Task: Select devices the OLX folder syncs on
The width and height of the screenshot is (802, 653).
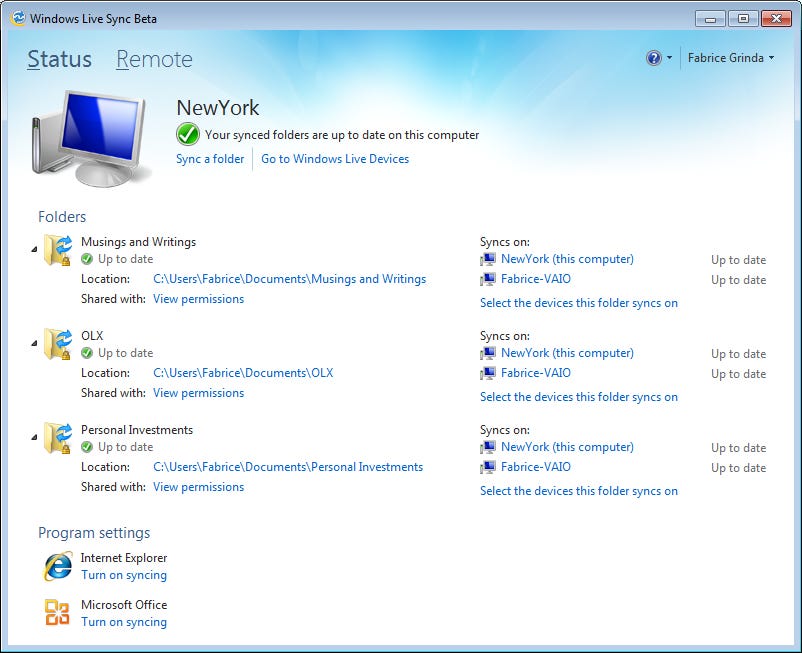Action: pos(579,397)
